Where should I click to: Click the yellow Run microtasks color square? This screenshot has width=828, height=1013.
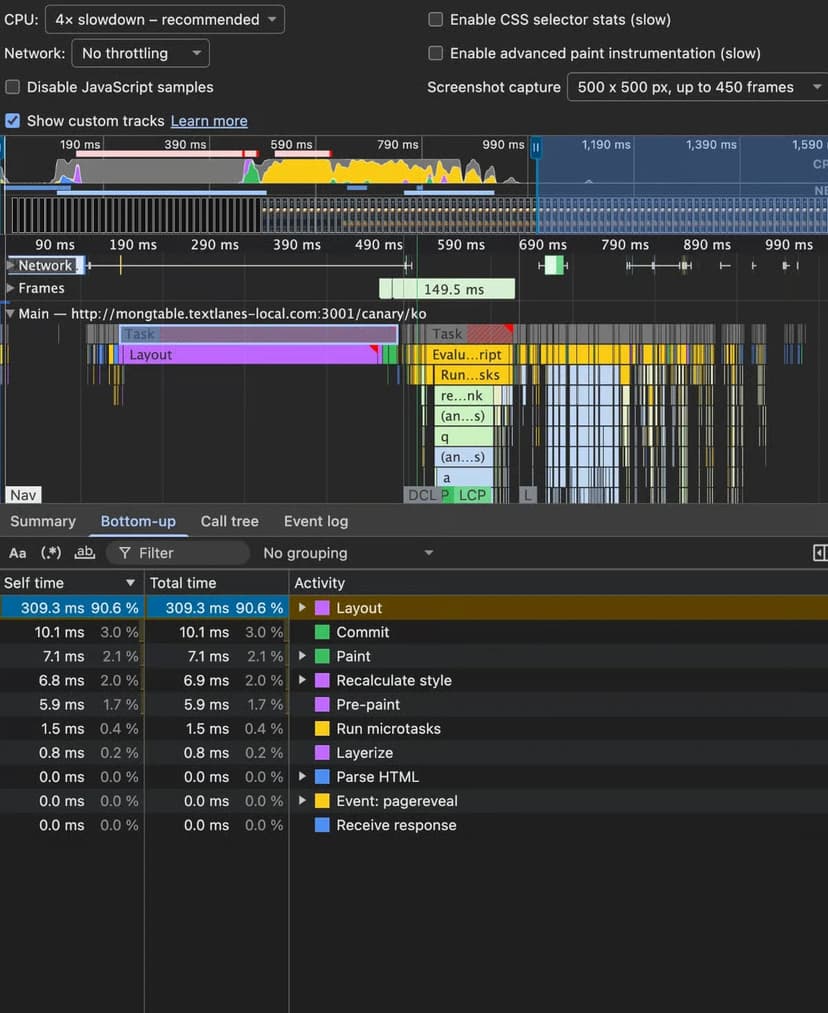pos(322,729)
